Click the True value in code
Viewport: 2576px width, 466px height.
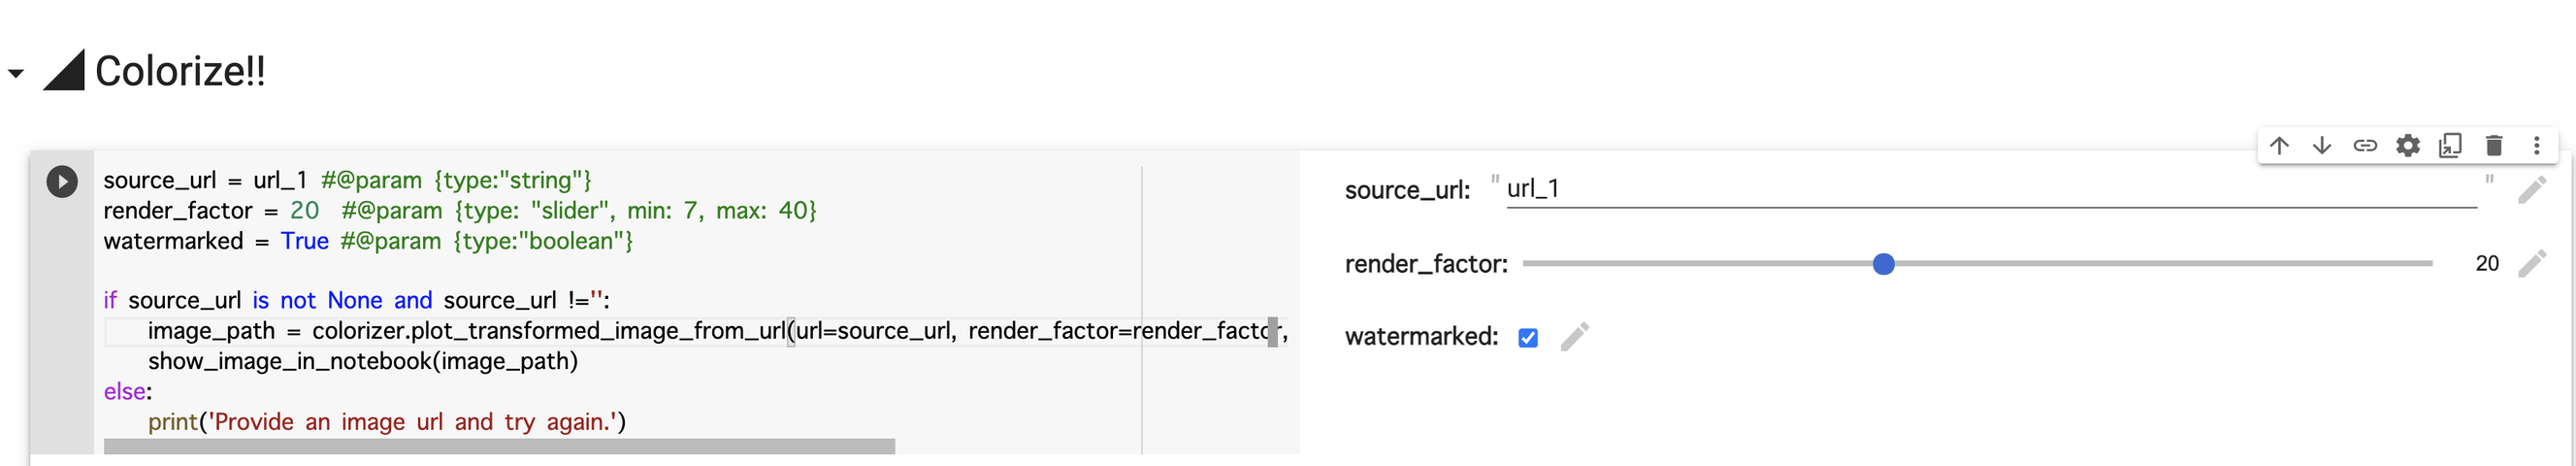pos(304,241)
